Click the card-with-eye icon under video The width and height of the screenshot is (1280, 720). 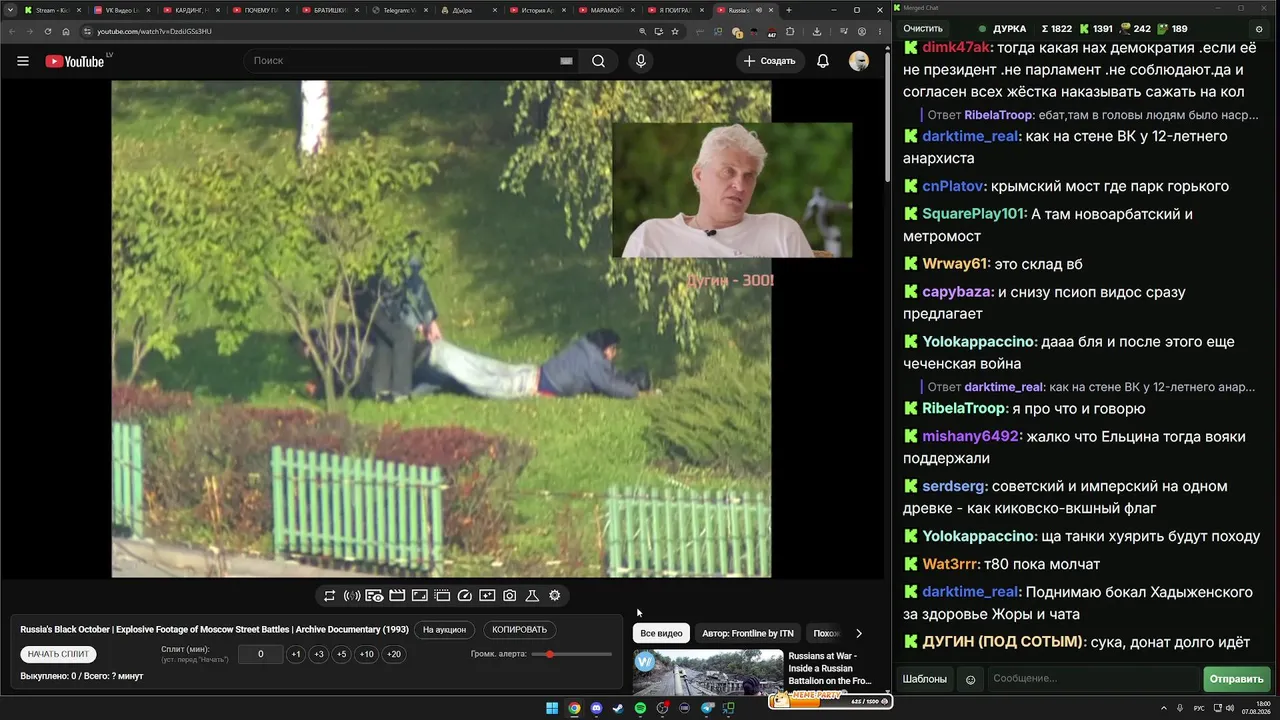pos(374,596)
